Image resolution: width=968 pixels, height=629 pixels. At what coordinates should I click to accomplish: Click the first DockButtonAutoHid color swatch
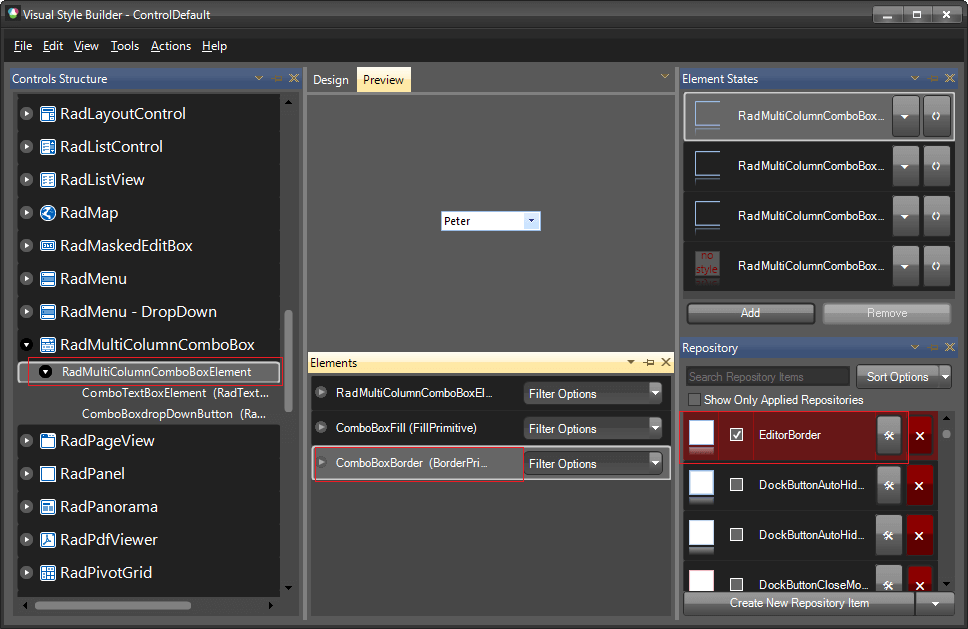click(701, 483)
